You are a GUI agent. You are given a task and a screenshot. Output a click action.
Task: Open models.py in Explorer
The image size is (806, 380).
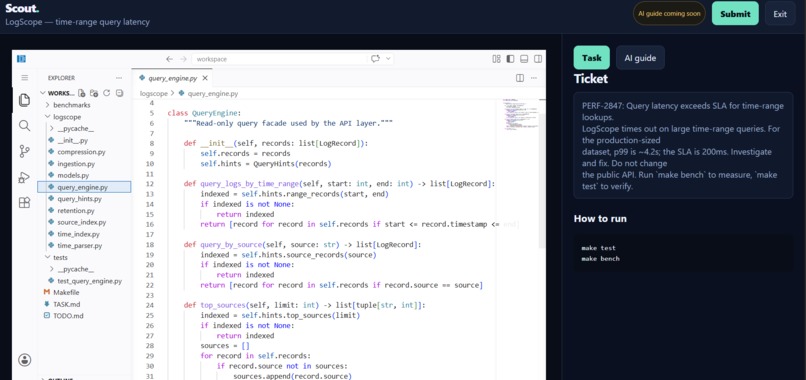point(84,175)
